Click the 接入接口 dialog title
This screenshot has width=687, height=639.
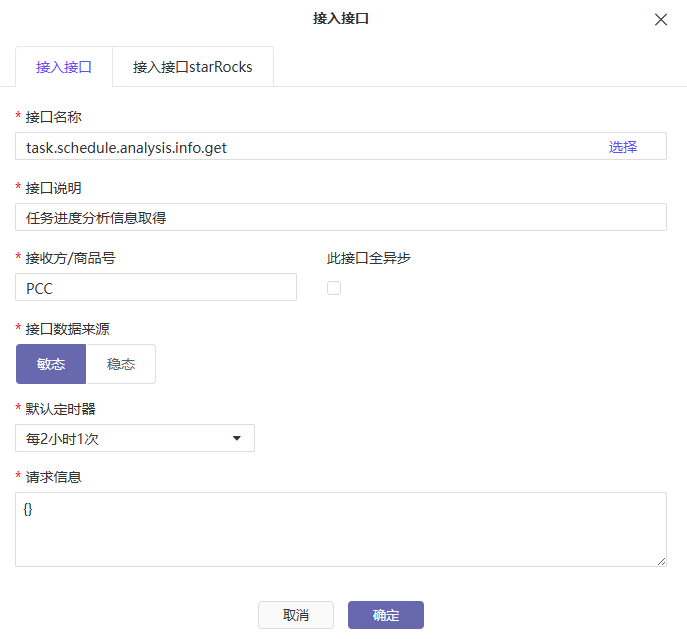point(342,18)
